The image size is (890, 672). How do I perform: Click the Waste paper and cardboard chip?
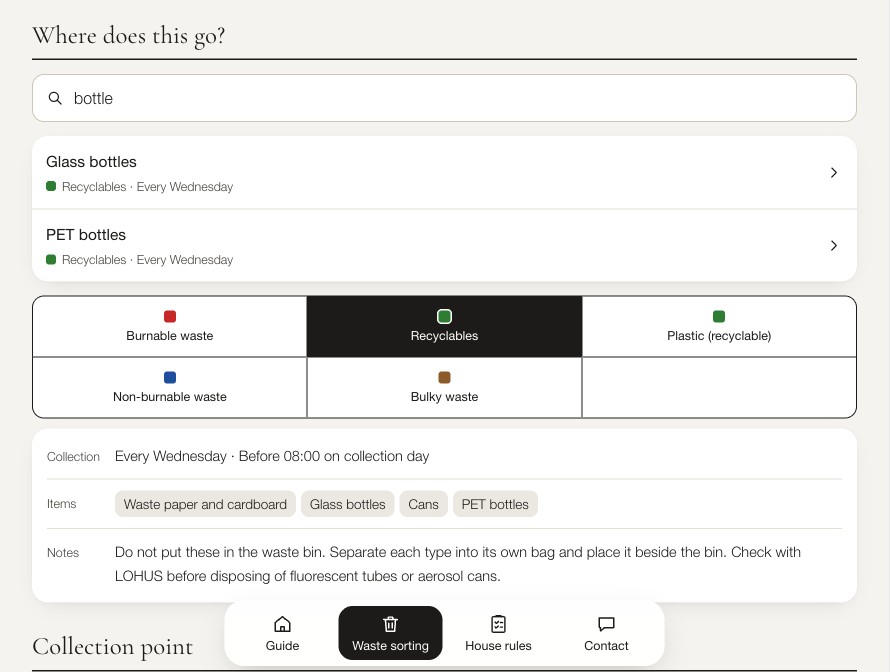(205, 504)
